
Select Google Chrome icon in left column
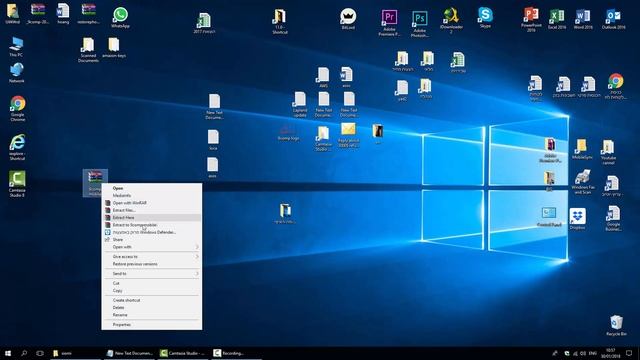[18, 108]
